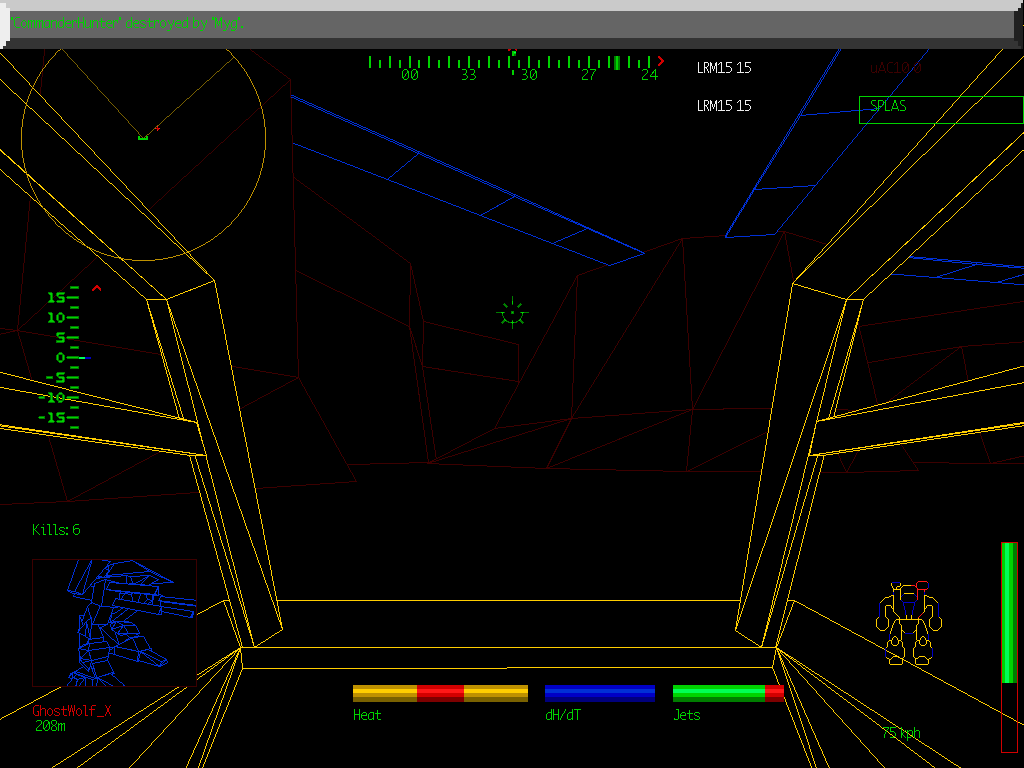
Task: Click the GhostWolf_X target name label
Action: tap(72, 711)
